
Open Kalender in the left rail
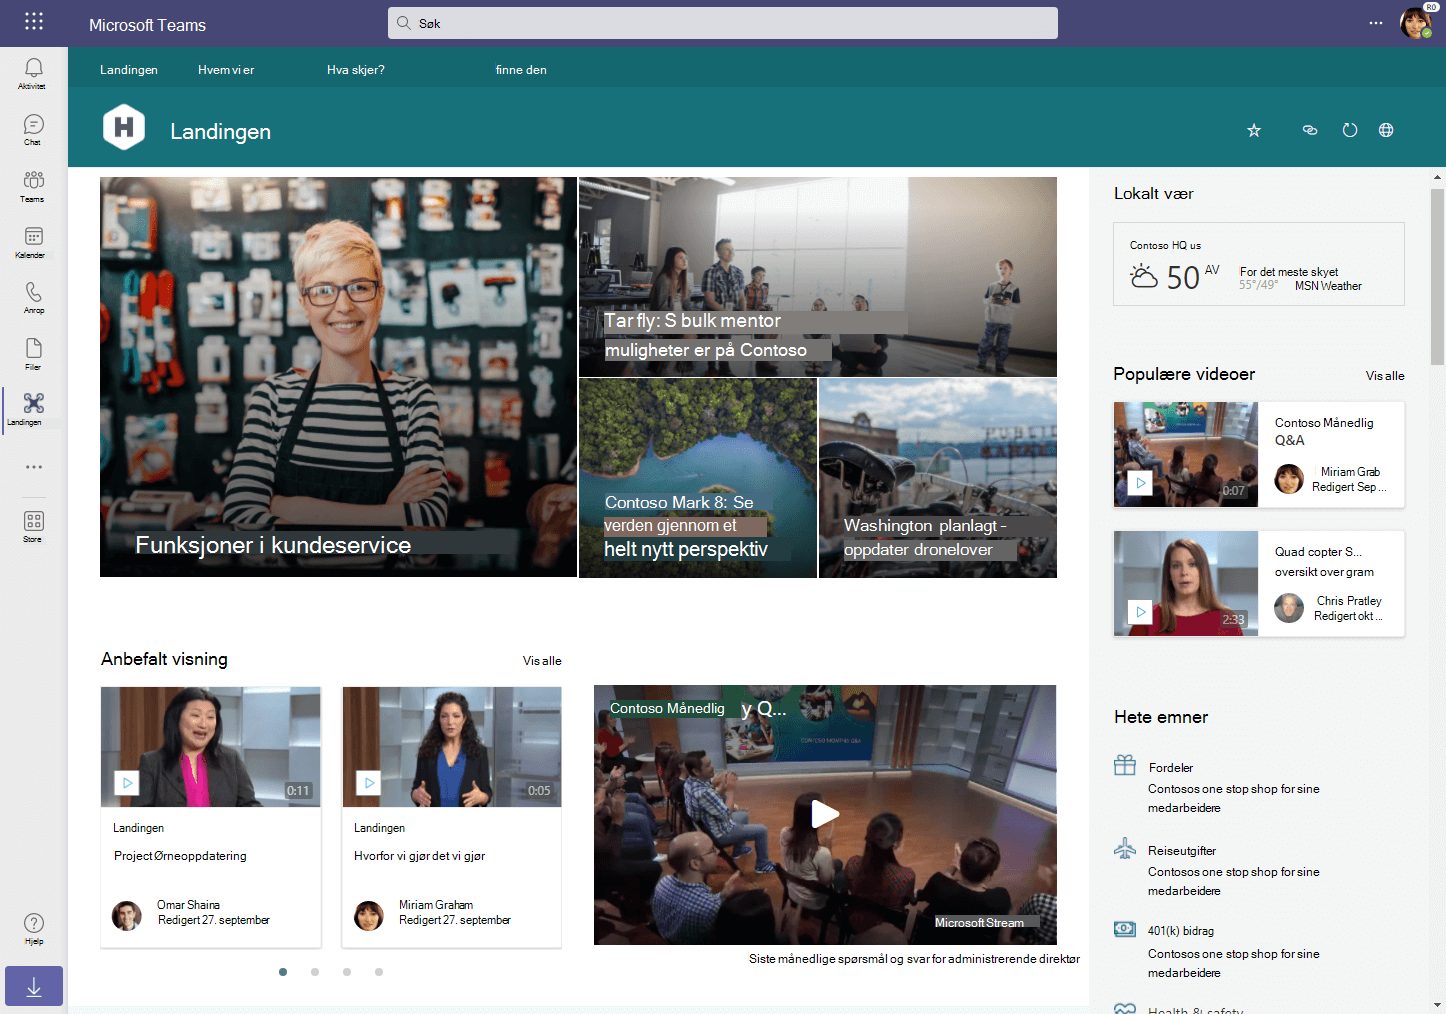coord(33,242)
